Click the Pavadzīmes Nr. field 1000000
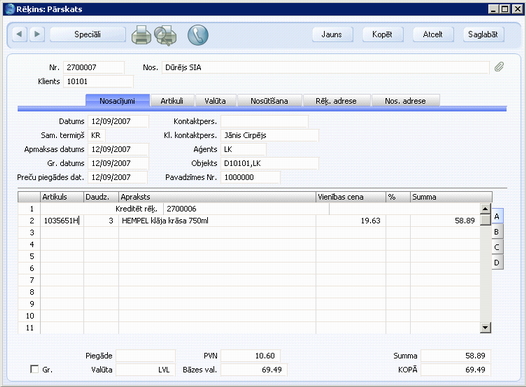Screen dimensions: 526x387 coord(251,177)
